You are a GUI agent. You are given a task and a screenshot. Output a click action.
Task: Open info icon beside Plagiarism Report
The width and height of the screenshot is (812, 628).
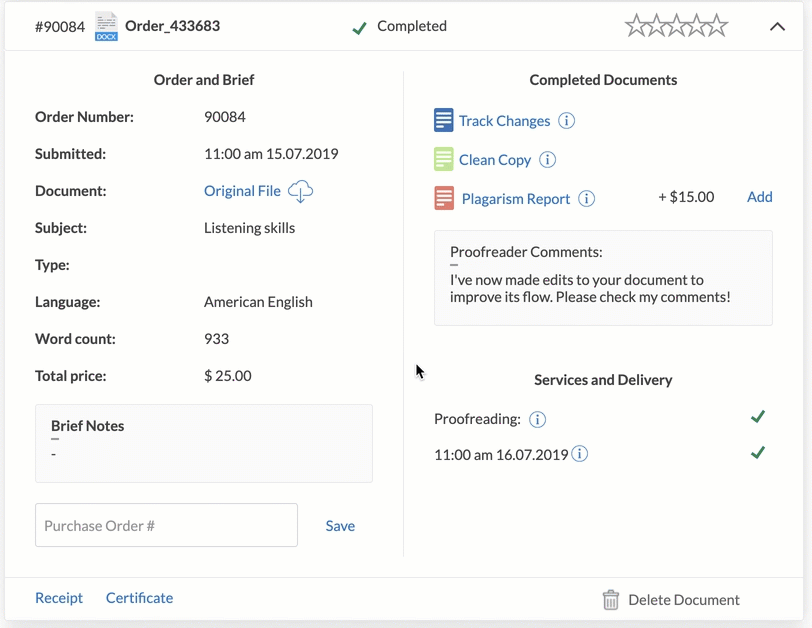[x=586, y=198]
